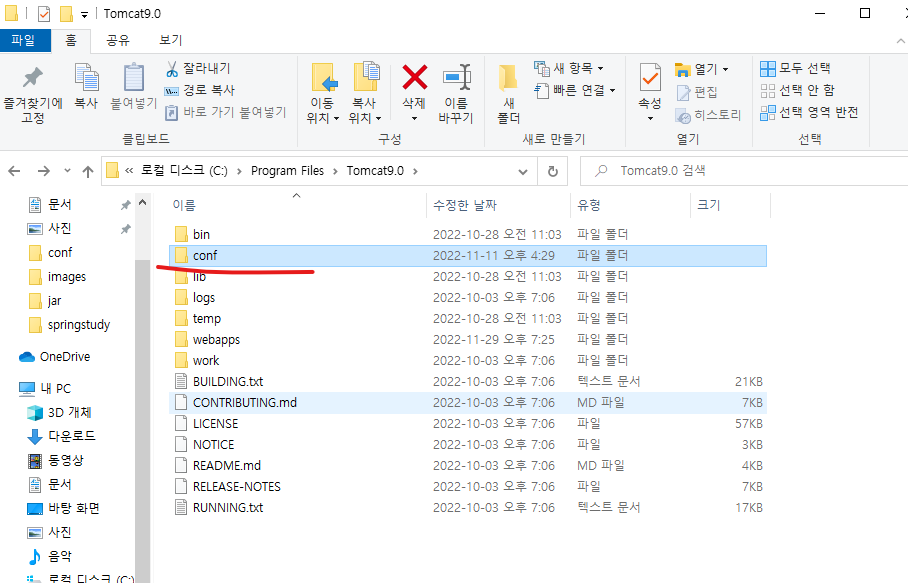Open Move to (이동 위치) dropdown

pyautogui.click(x=322, y=94)
